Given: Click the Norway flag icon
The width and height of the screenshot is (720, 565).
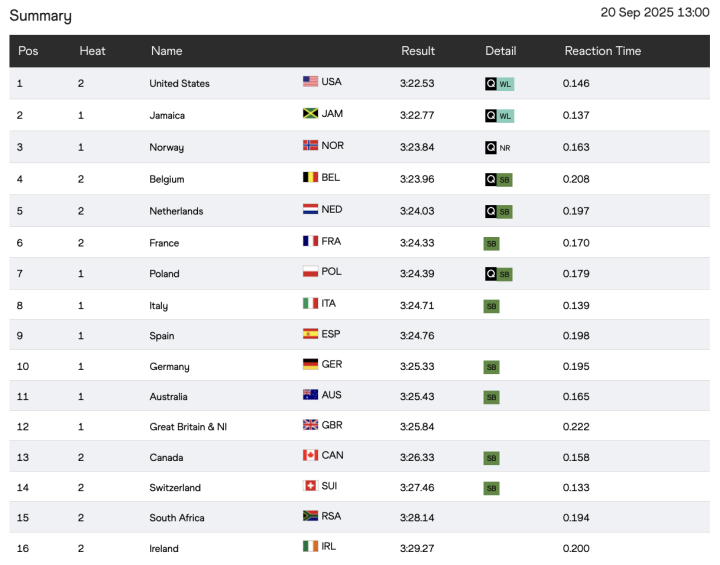Looking at the screenshot, I should click(x=310, y=146).
